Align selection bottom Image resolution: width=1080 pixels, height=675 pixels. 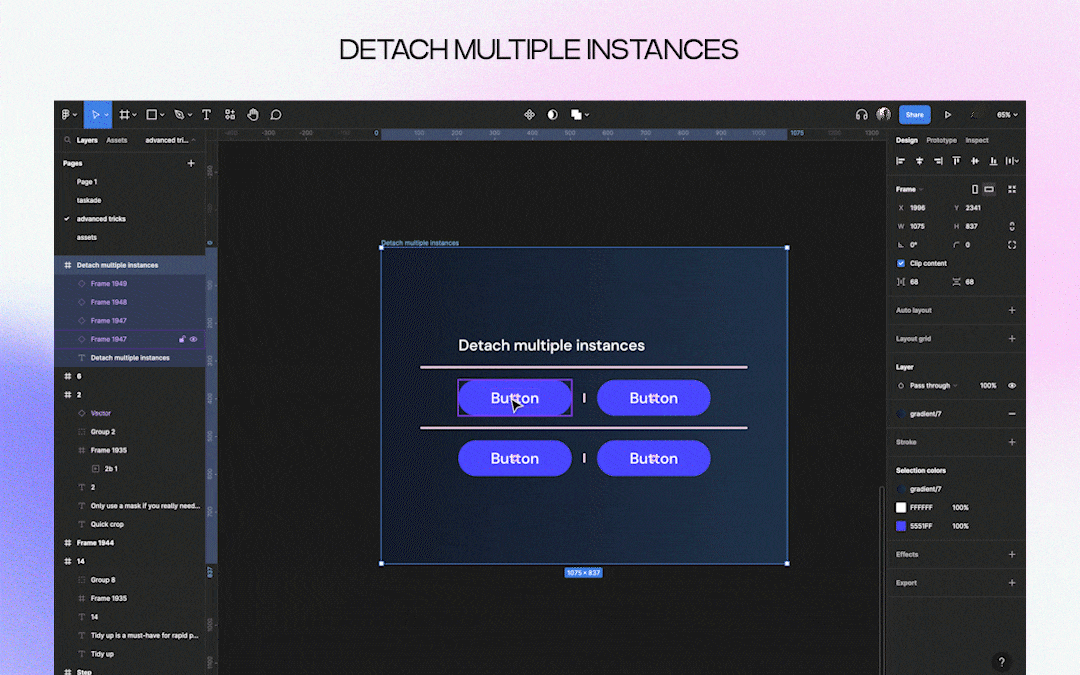[993, 161]
